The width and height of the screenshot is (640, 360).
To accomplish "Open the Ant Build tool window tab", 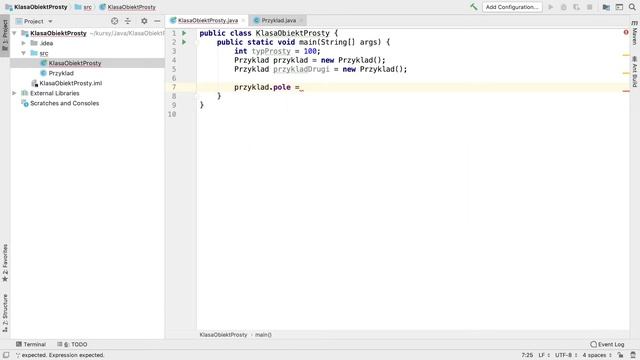I will click(635, 71).
